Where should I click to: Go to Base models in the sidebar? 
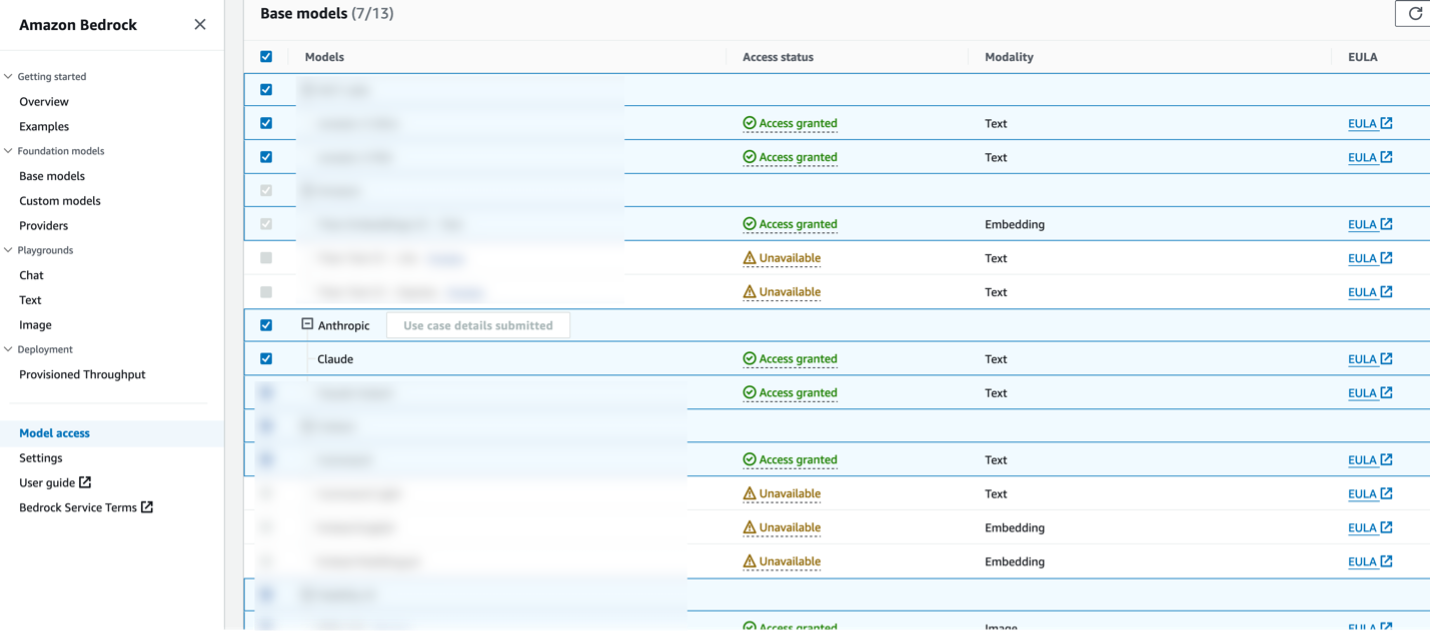52,176
